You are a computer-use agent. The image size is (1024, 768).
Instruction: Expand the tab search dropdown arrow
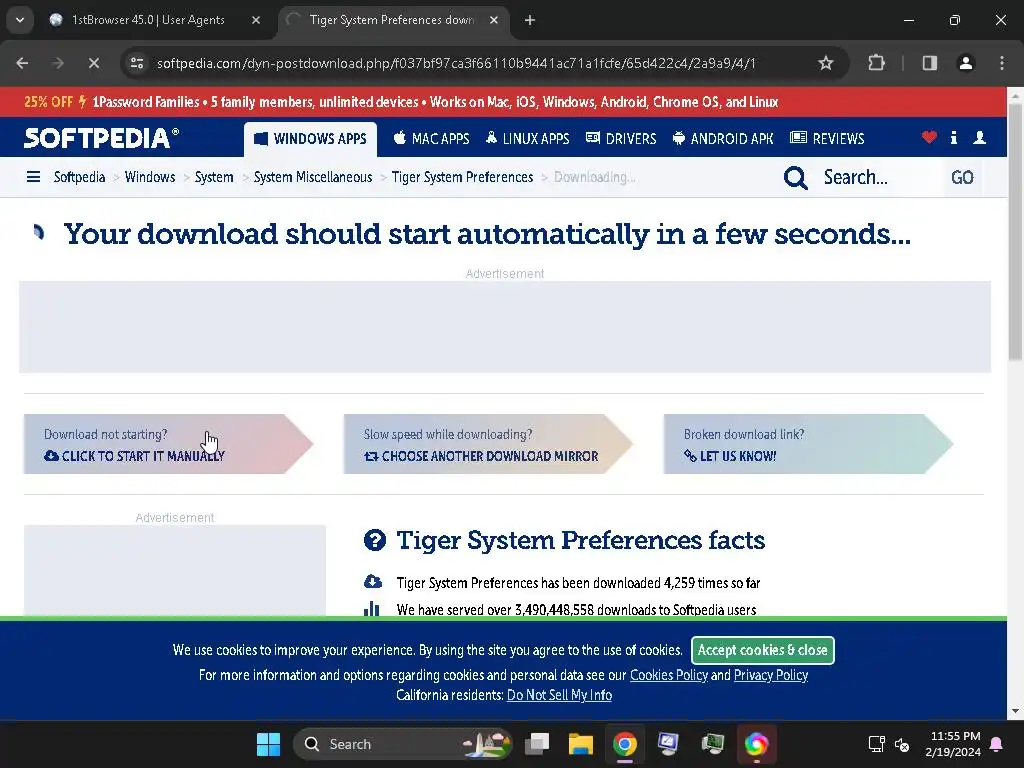[x=20, y=20]
